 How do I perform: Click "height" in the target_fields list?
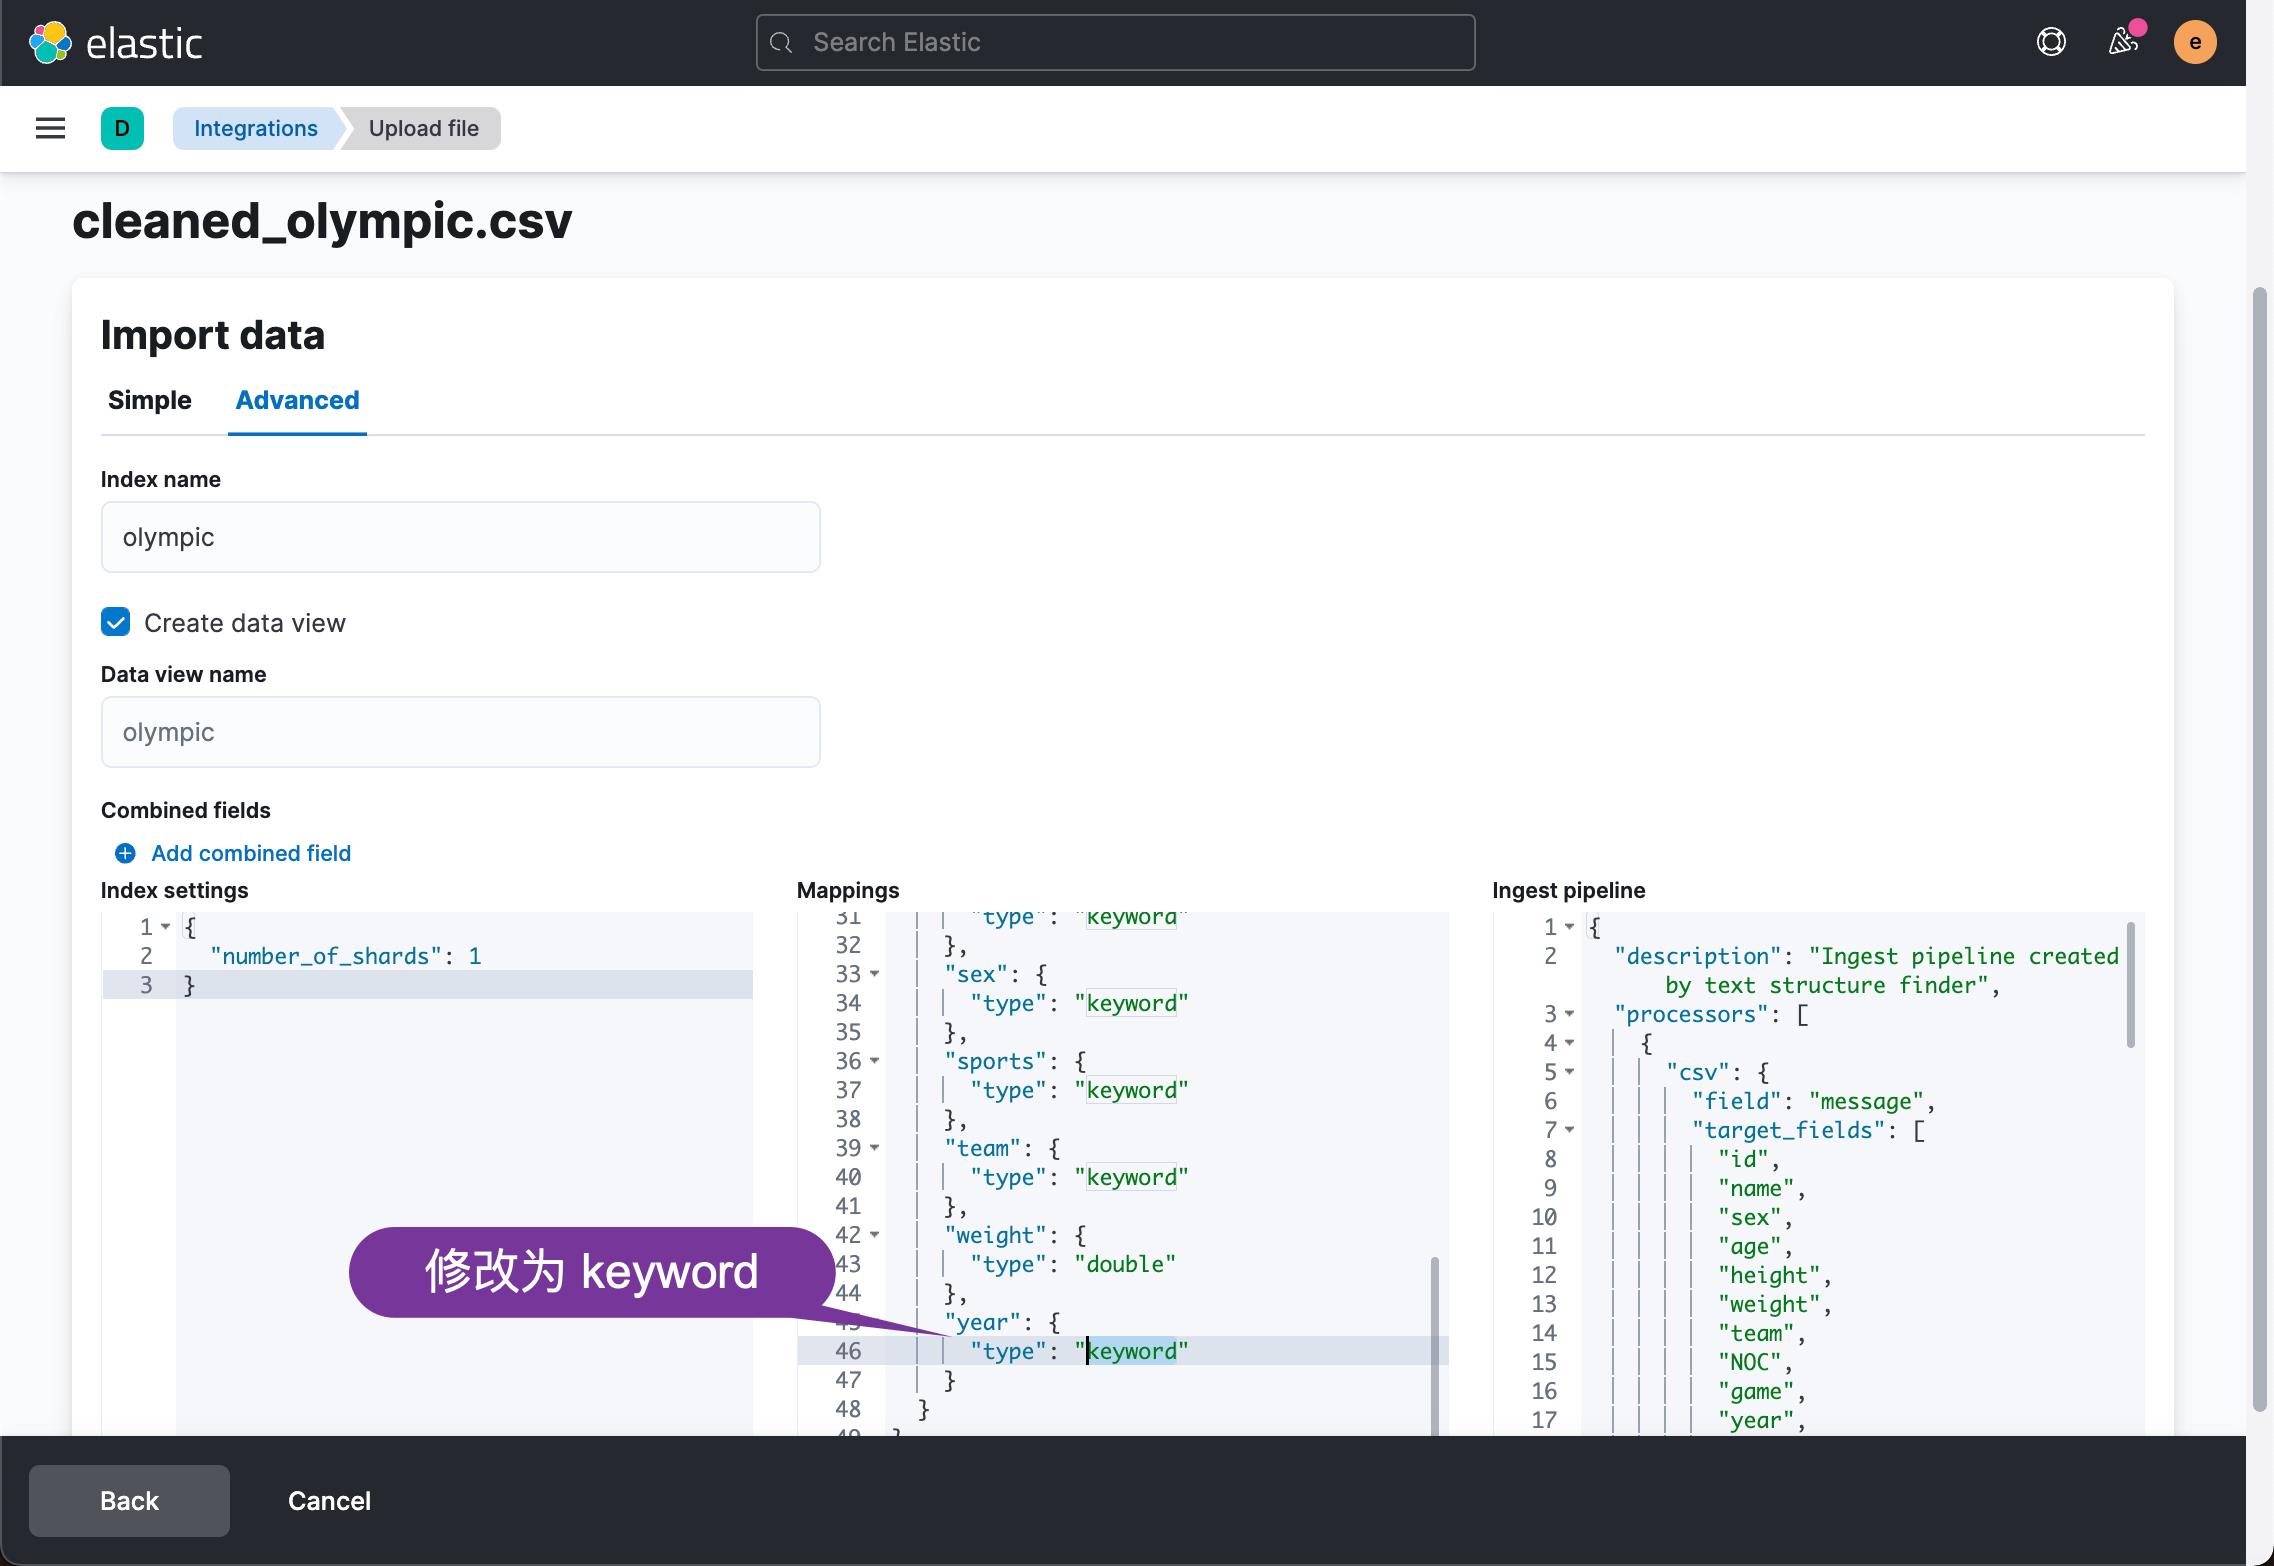(1770, 1275)
